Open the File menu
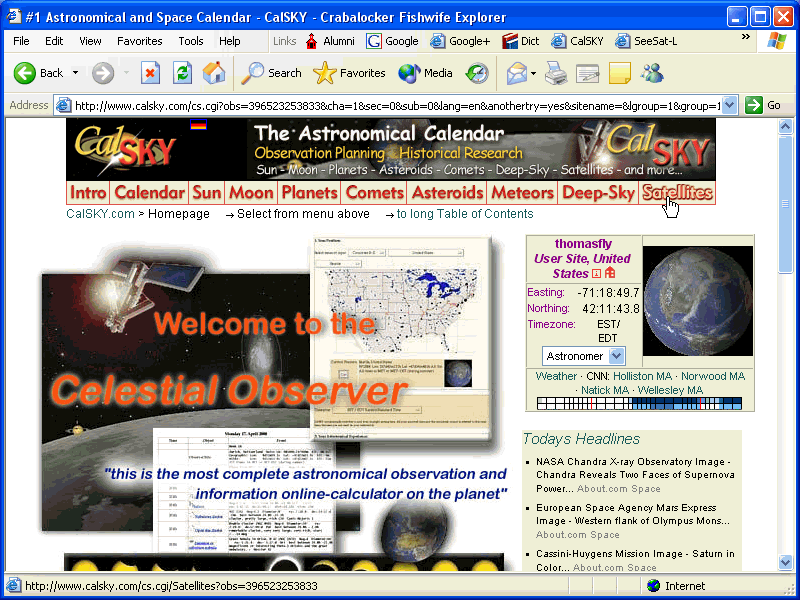 21,41
